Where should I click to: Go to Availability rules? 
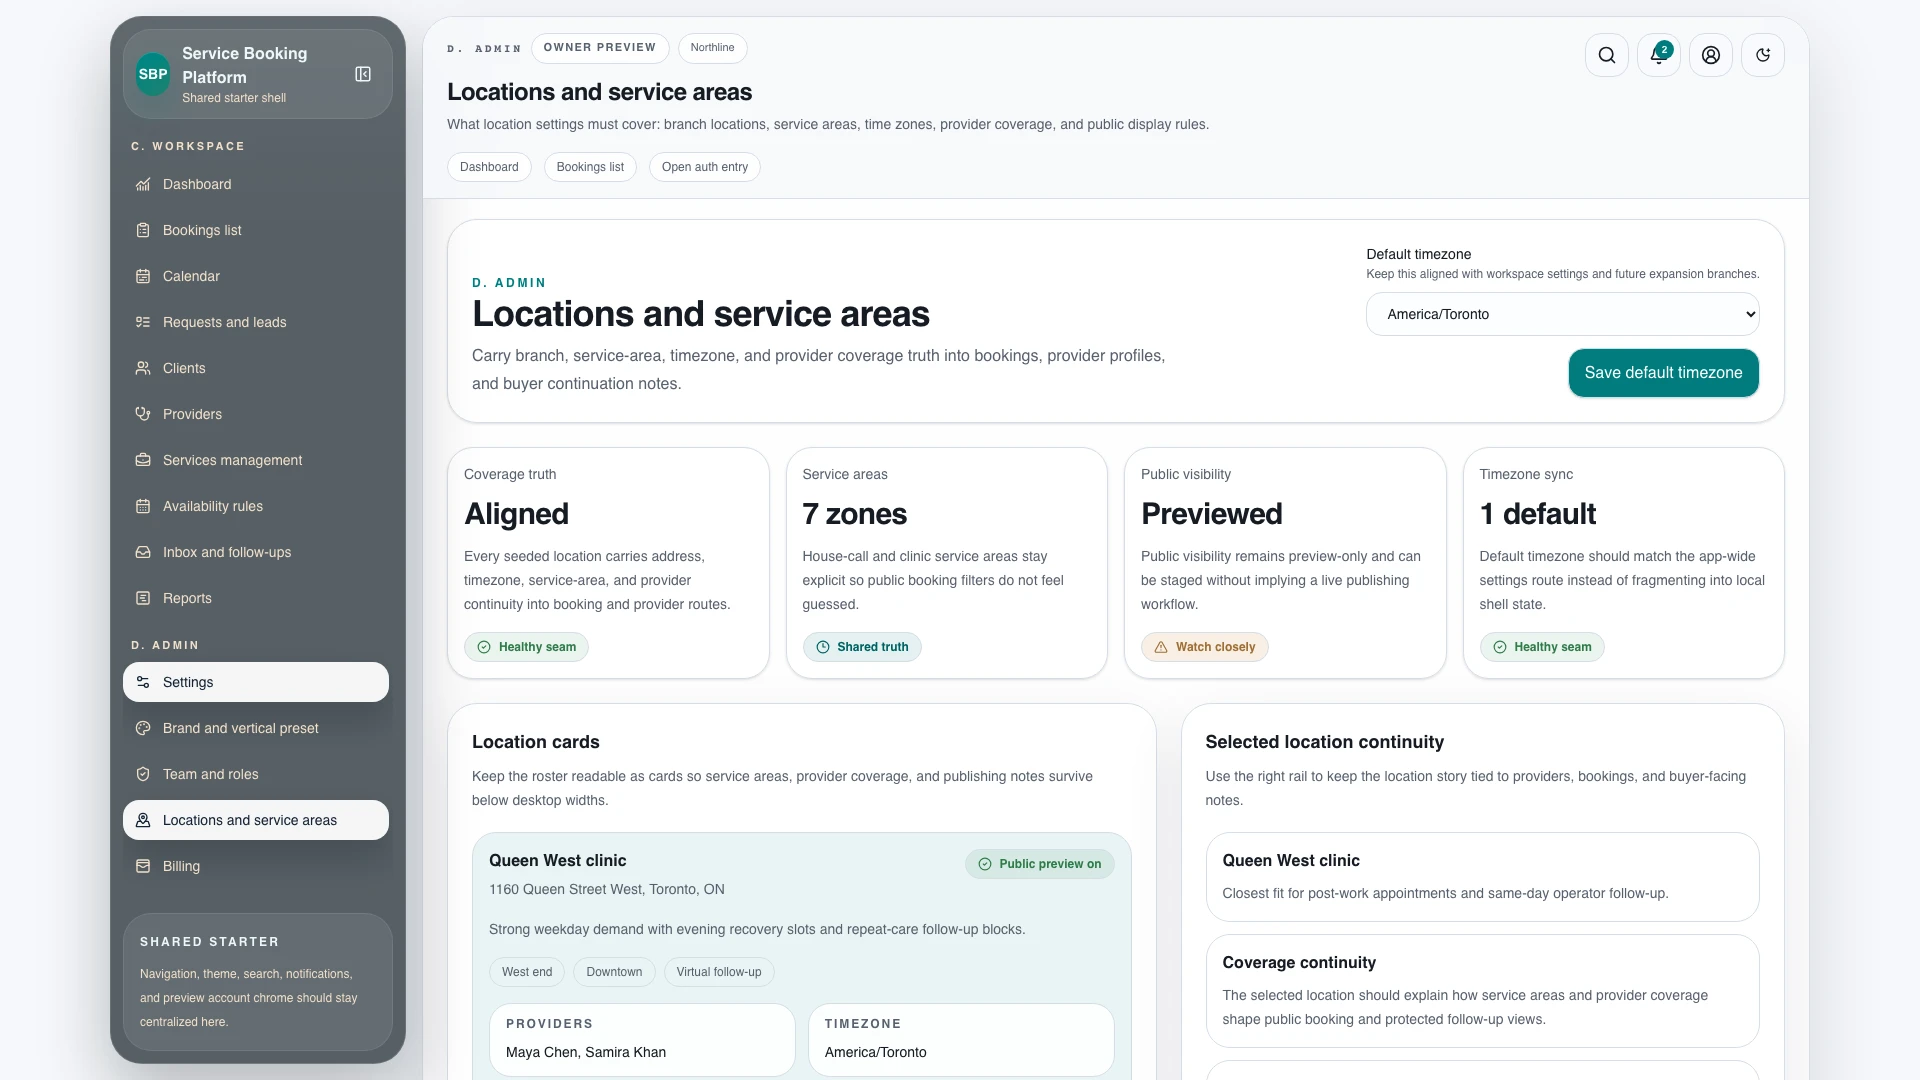click(x=256, y=506)
